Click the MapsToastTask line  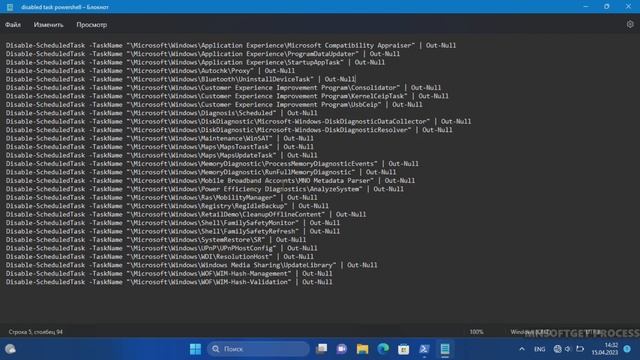coord(160,147)
